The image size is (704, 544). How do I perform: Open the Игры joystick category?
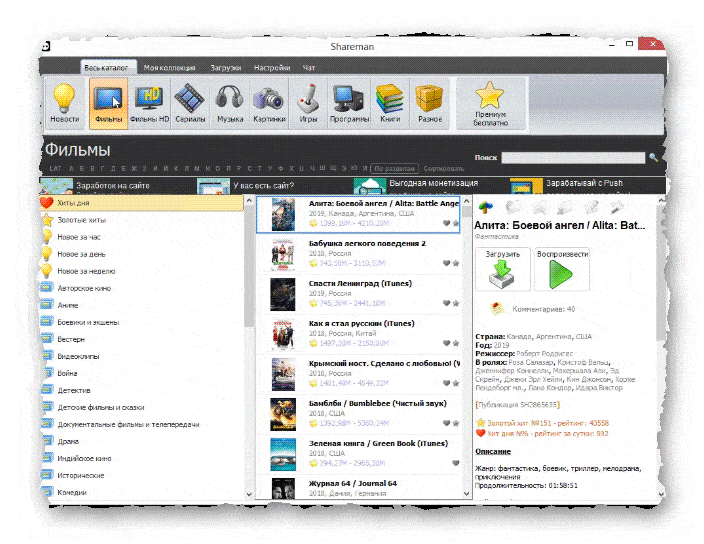(x=308, y=103)
